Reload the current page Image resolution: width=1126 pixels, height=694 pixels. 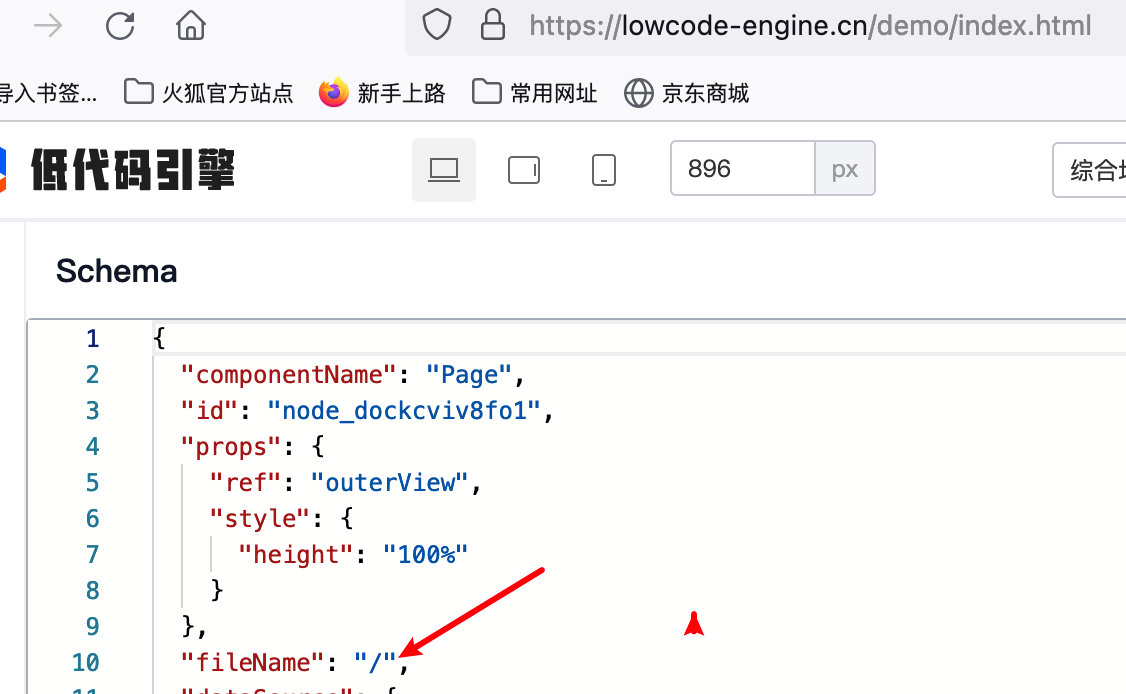120,25
